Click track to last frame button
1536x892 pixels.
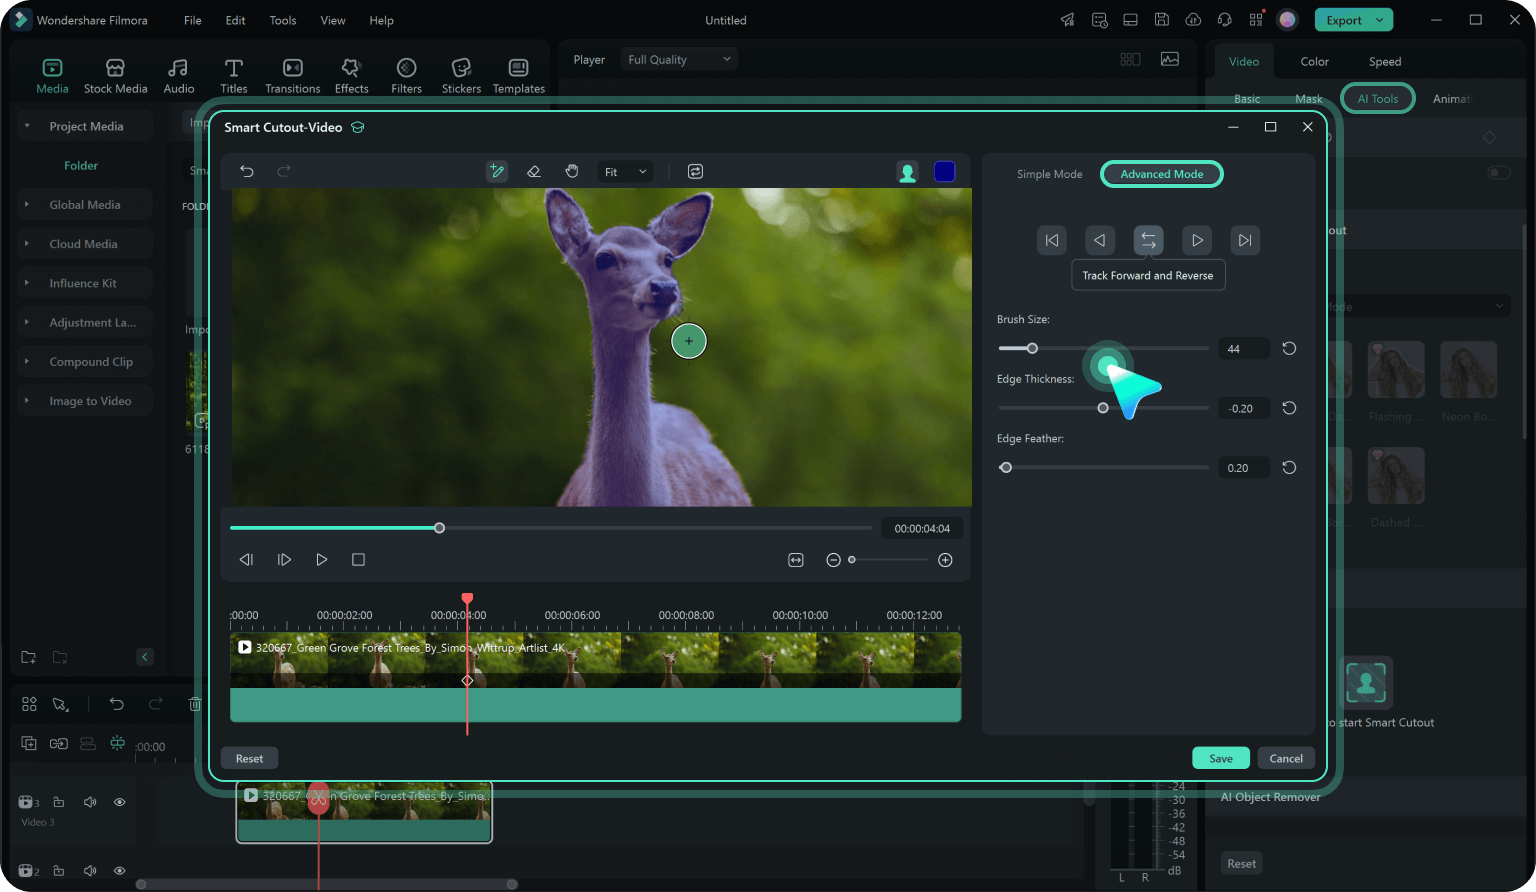click(x=1245, y=240)
